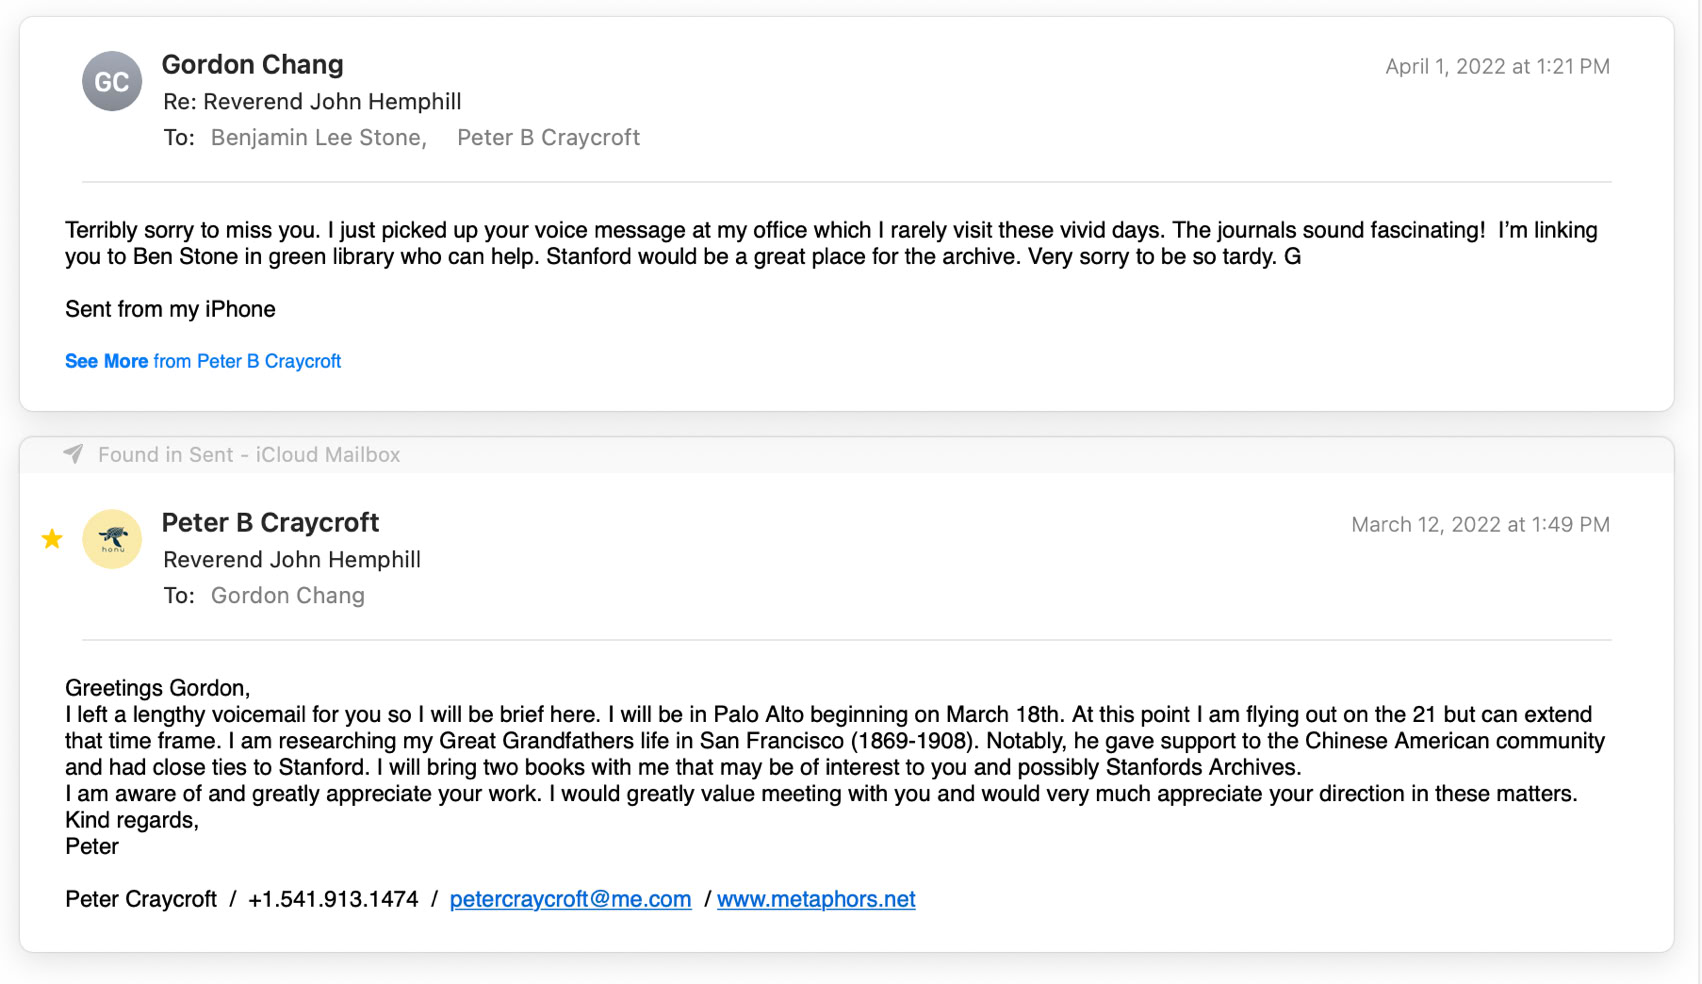
Task: Click the sent paper-plane icon
Action: click(x=73, y=454)
